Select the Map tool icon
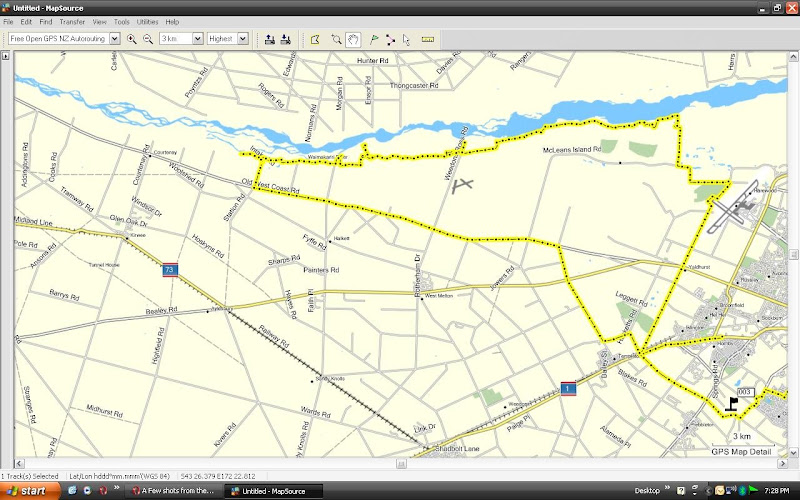800x500 pixels. pos(315,39)
